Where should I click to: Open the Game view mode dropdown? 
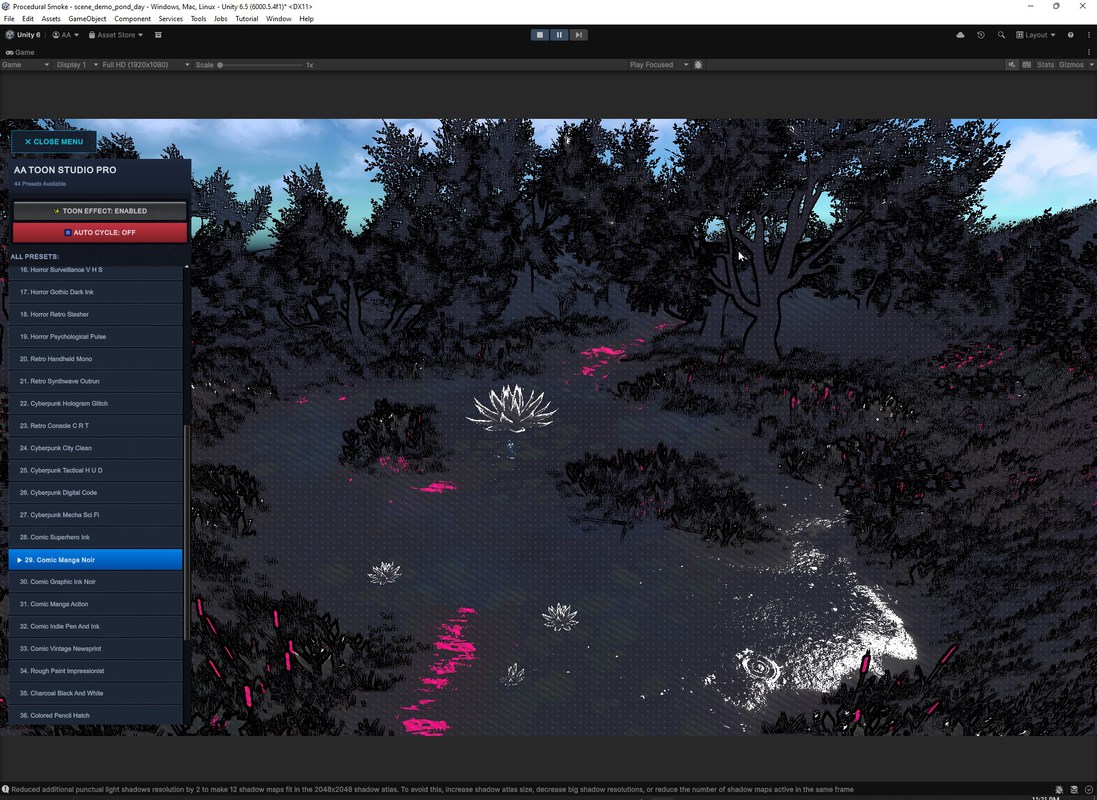click(x=25, y=64)
